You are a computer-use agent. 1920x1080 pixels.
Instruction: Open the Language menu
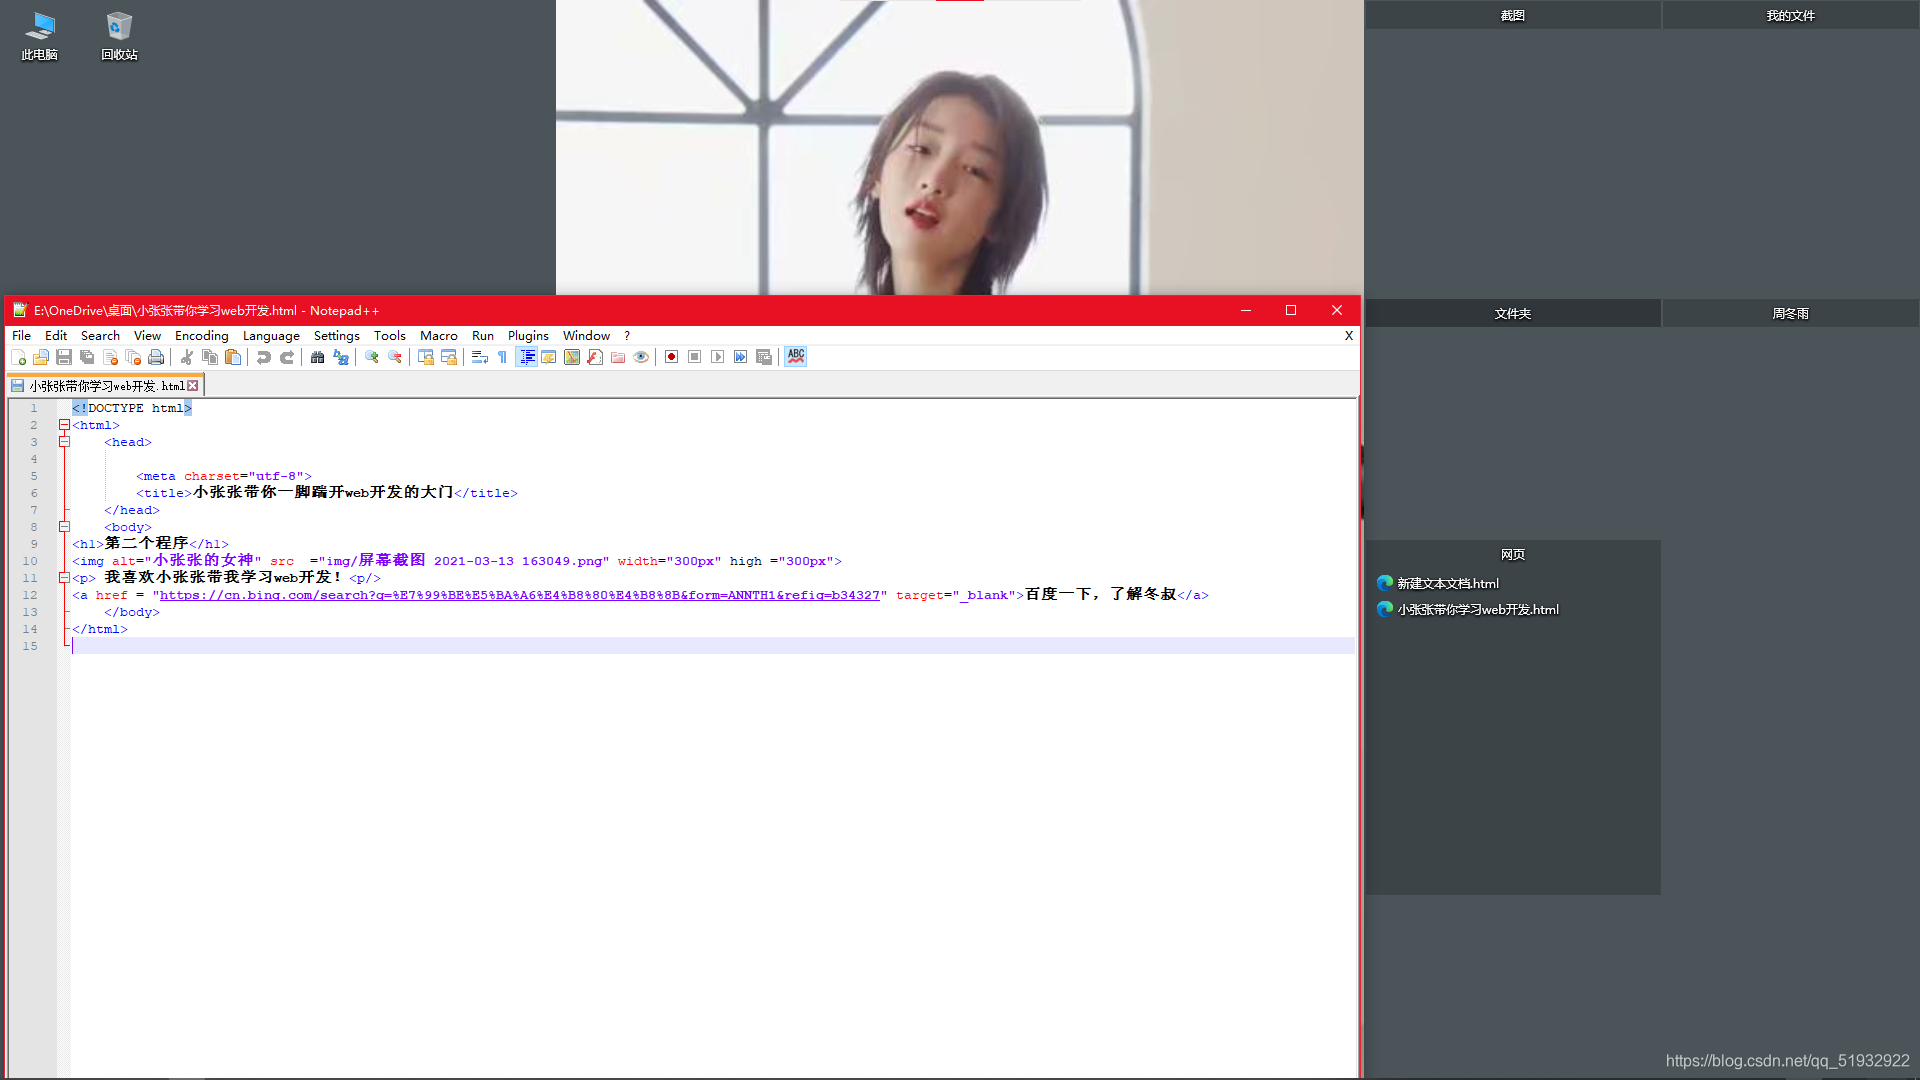pos(269,335)
